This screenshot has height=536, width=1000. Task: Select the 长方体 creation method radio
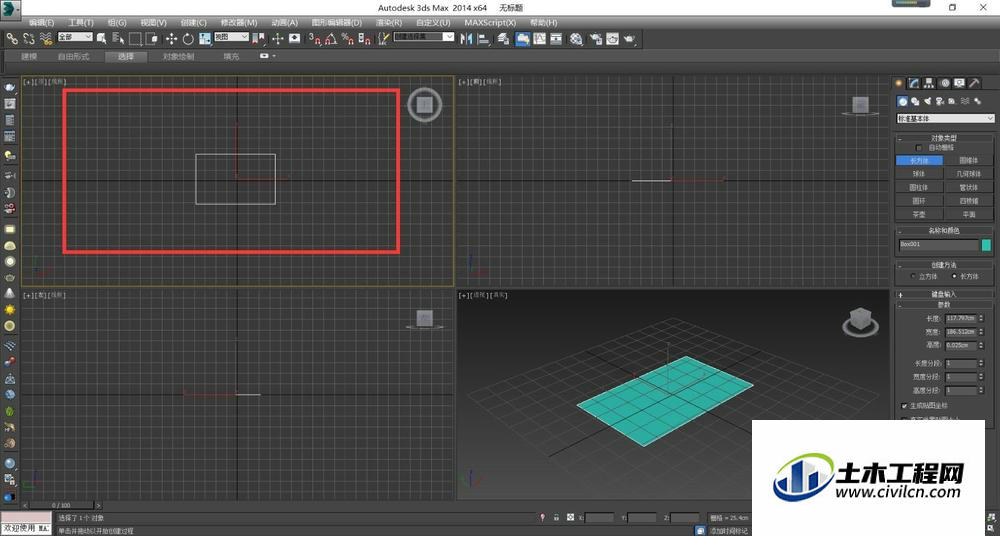coord(954,276)
